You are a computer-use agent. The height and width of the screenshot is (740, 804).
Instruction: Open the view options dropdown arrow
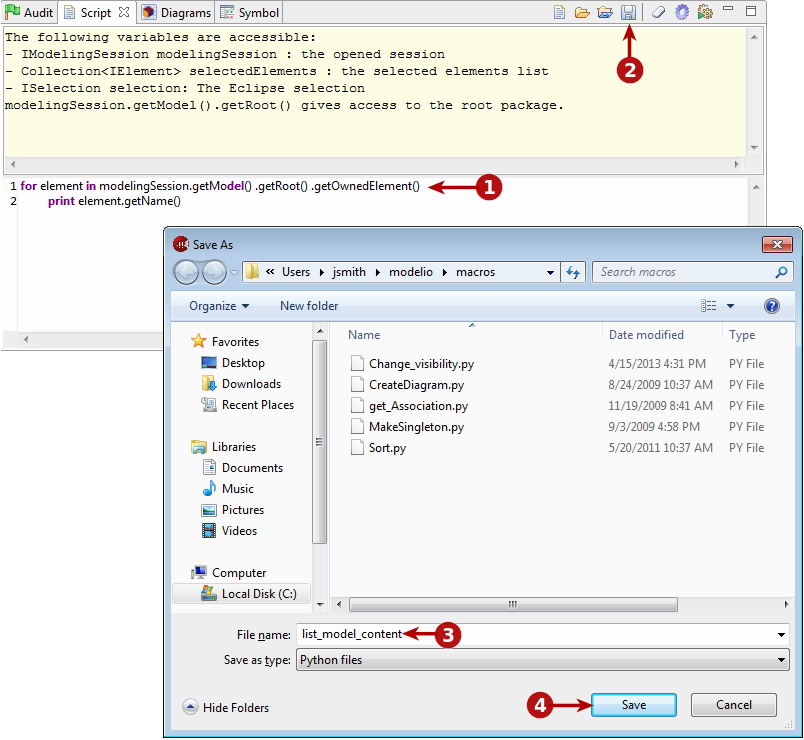(x=730, y=306)
